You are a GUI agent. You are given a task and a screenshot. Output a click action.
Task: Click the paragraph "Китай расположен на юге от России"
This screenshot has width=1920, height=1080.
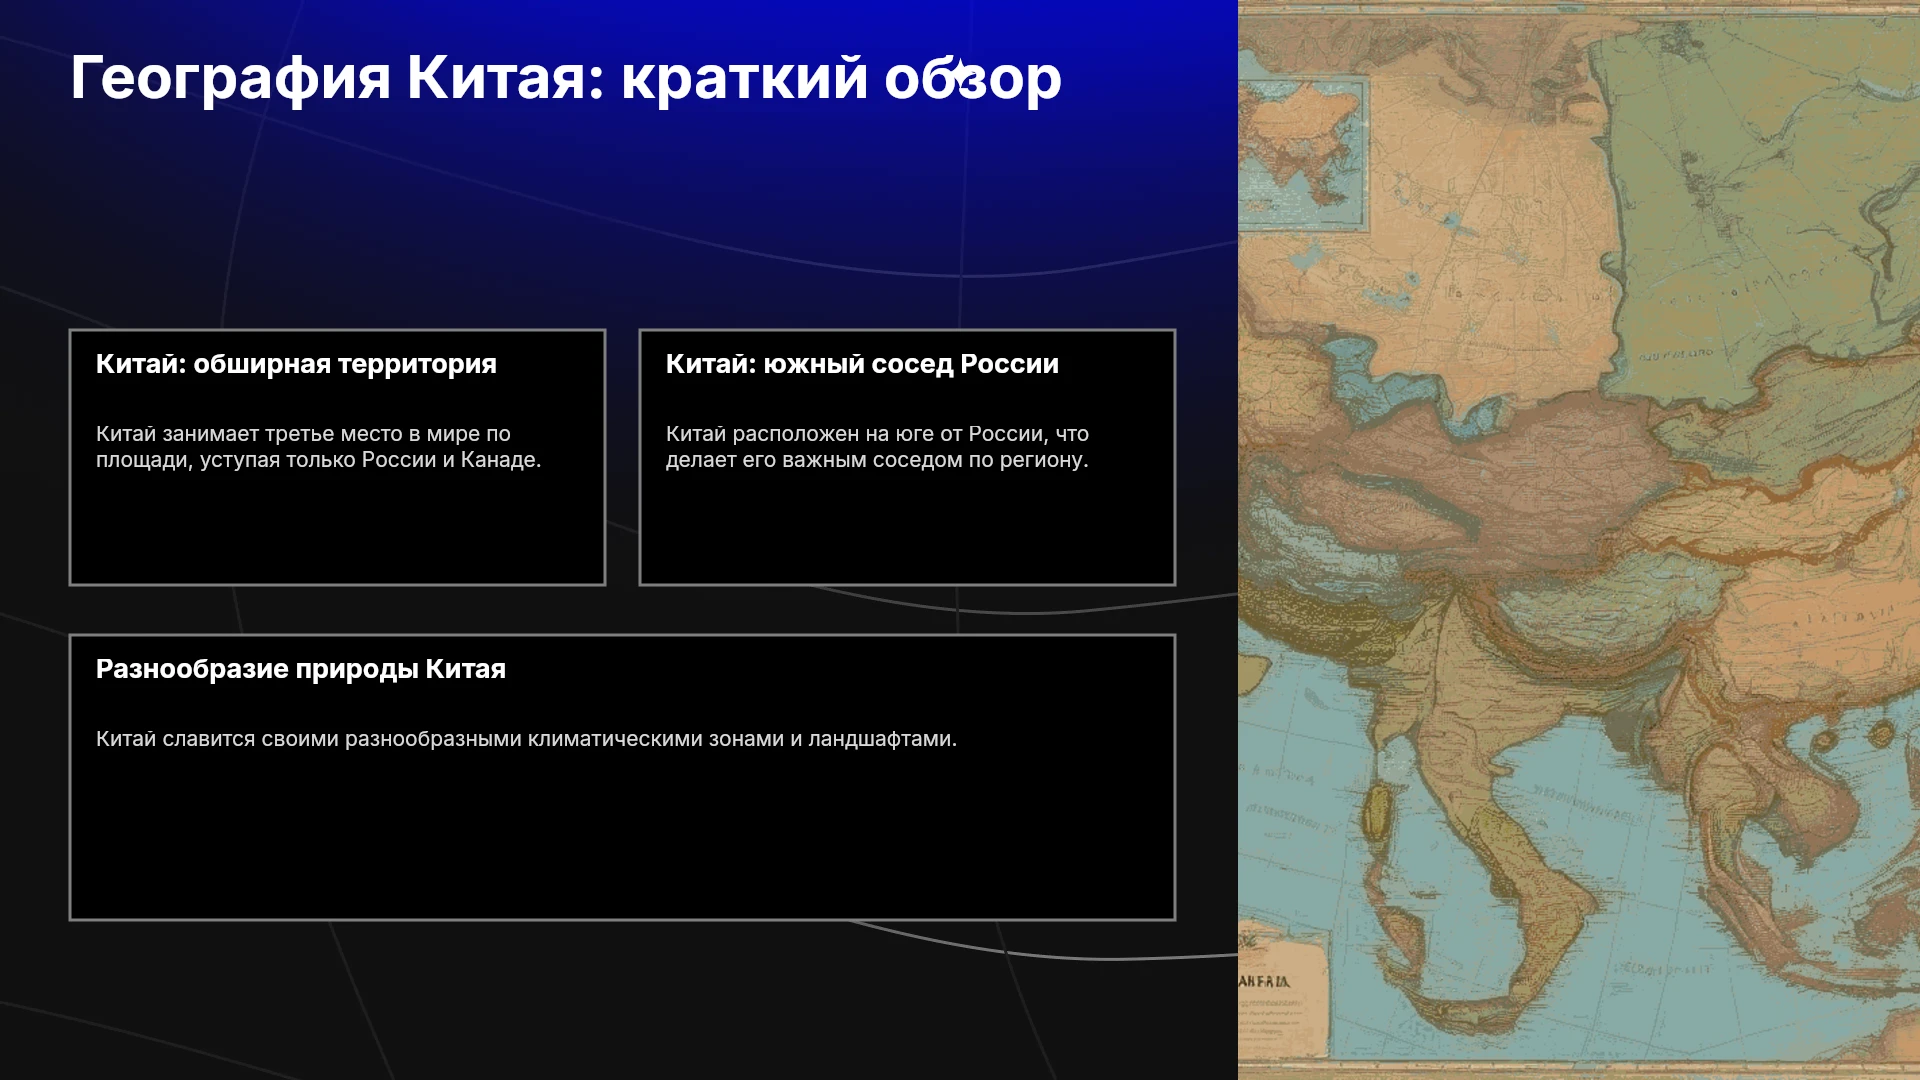(877, 447)
